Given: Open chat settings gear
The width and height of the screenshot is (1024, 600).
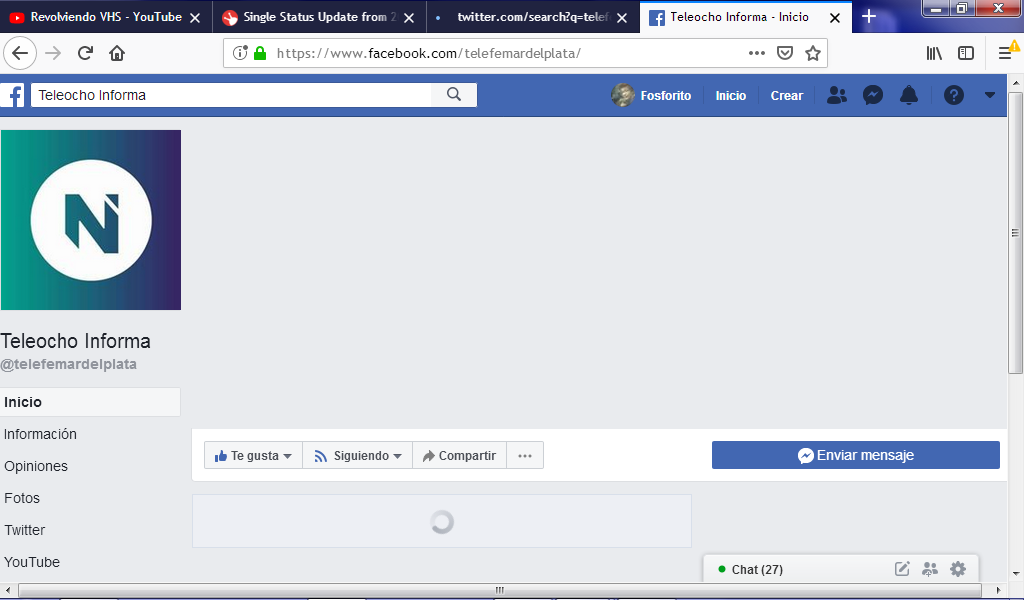Looking at the screenshot, I should pos(958,569).
